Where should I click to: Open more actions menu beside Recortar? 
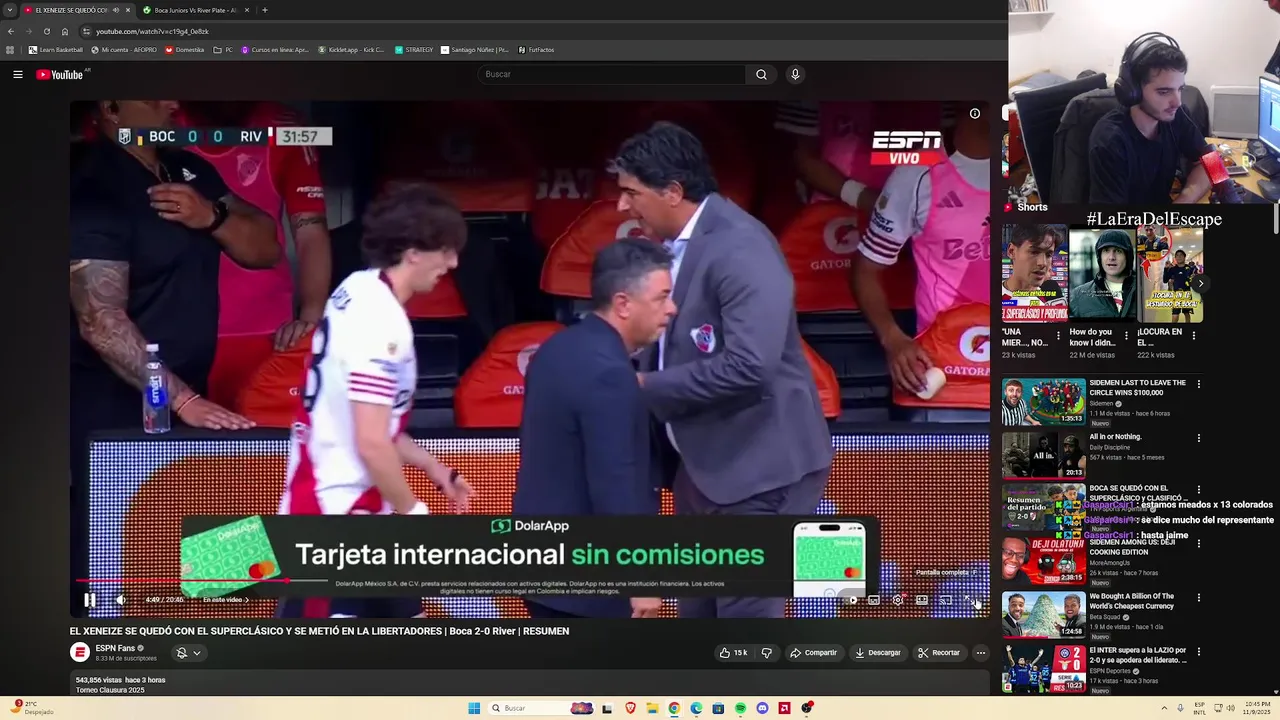coord(981,653)
